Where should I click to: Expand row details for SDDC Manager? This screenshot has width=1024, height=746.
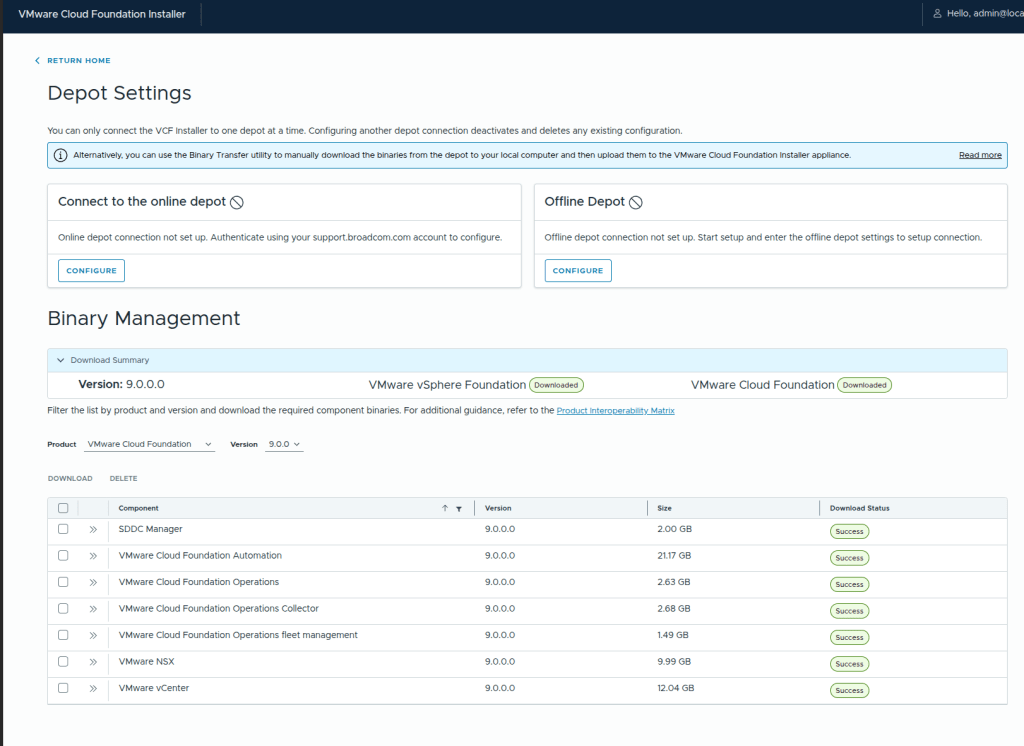tap(93, 529)
